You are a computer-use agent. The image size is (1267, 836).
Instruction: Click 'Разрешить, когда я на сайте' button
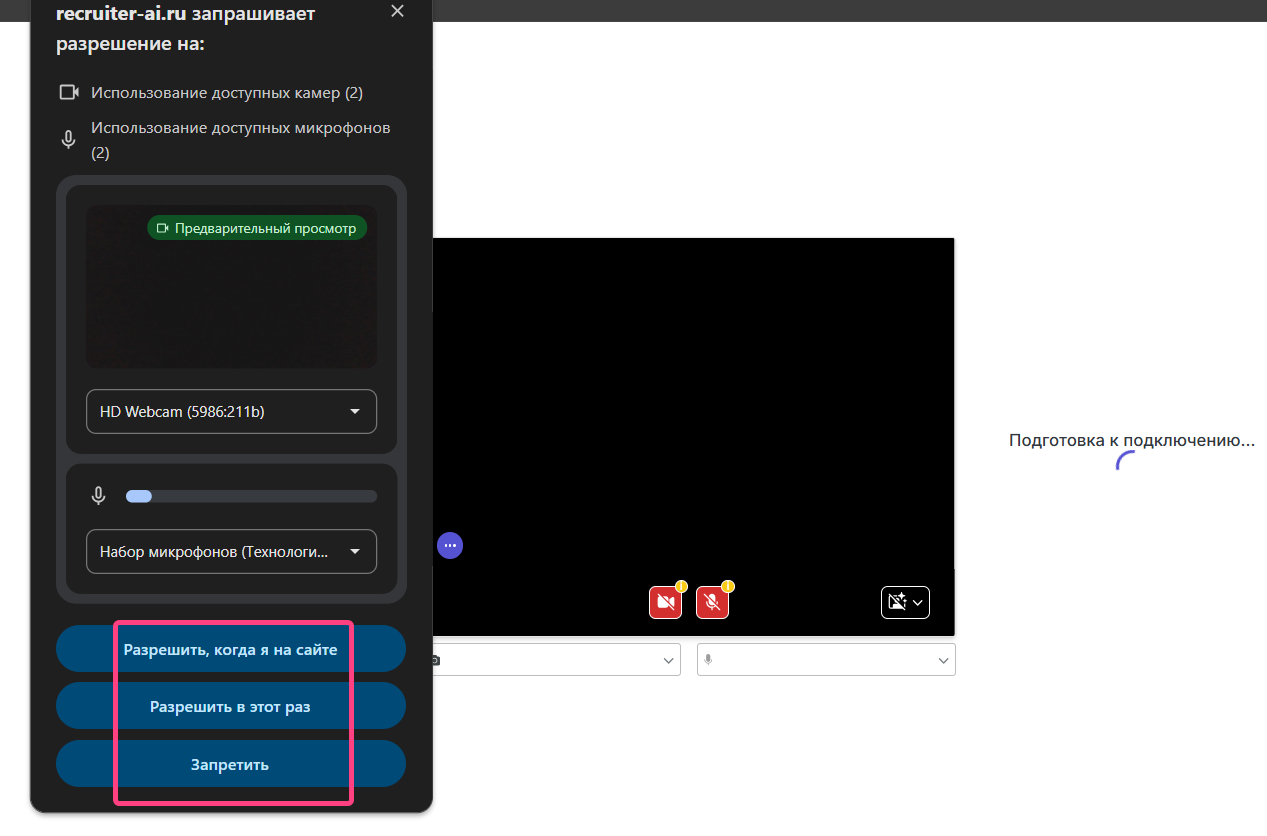[x=231, y=649]
